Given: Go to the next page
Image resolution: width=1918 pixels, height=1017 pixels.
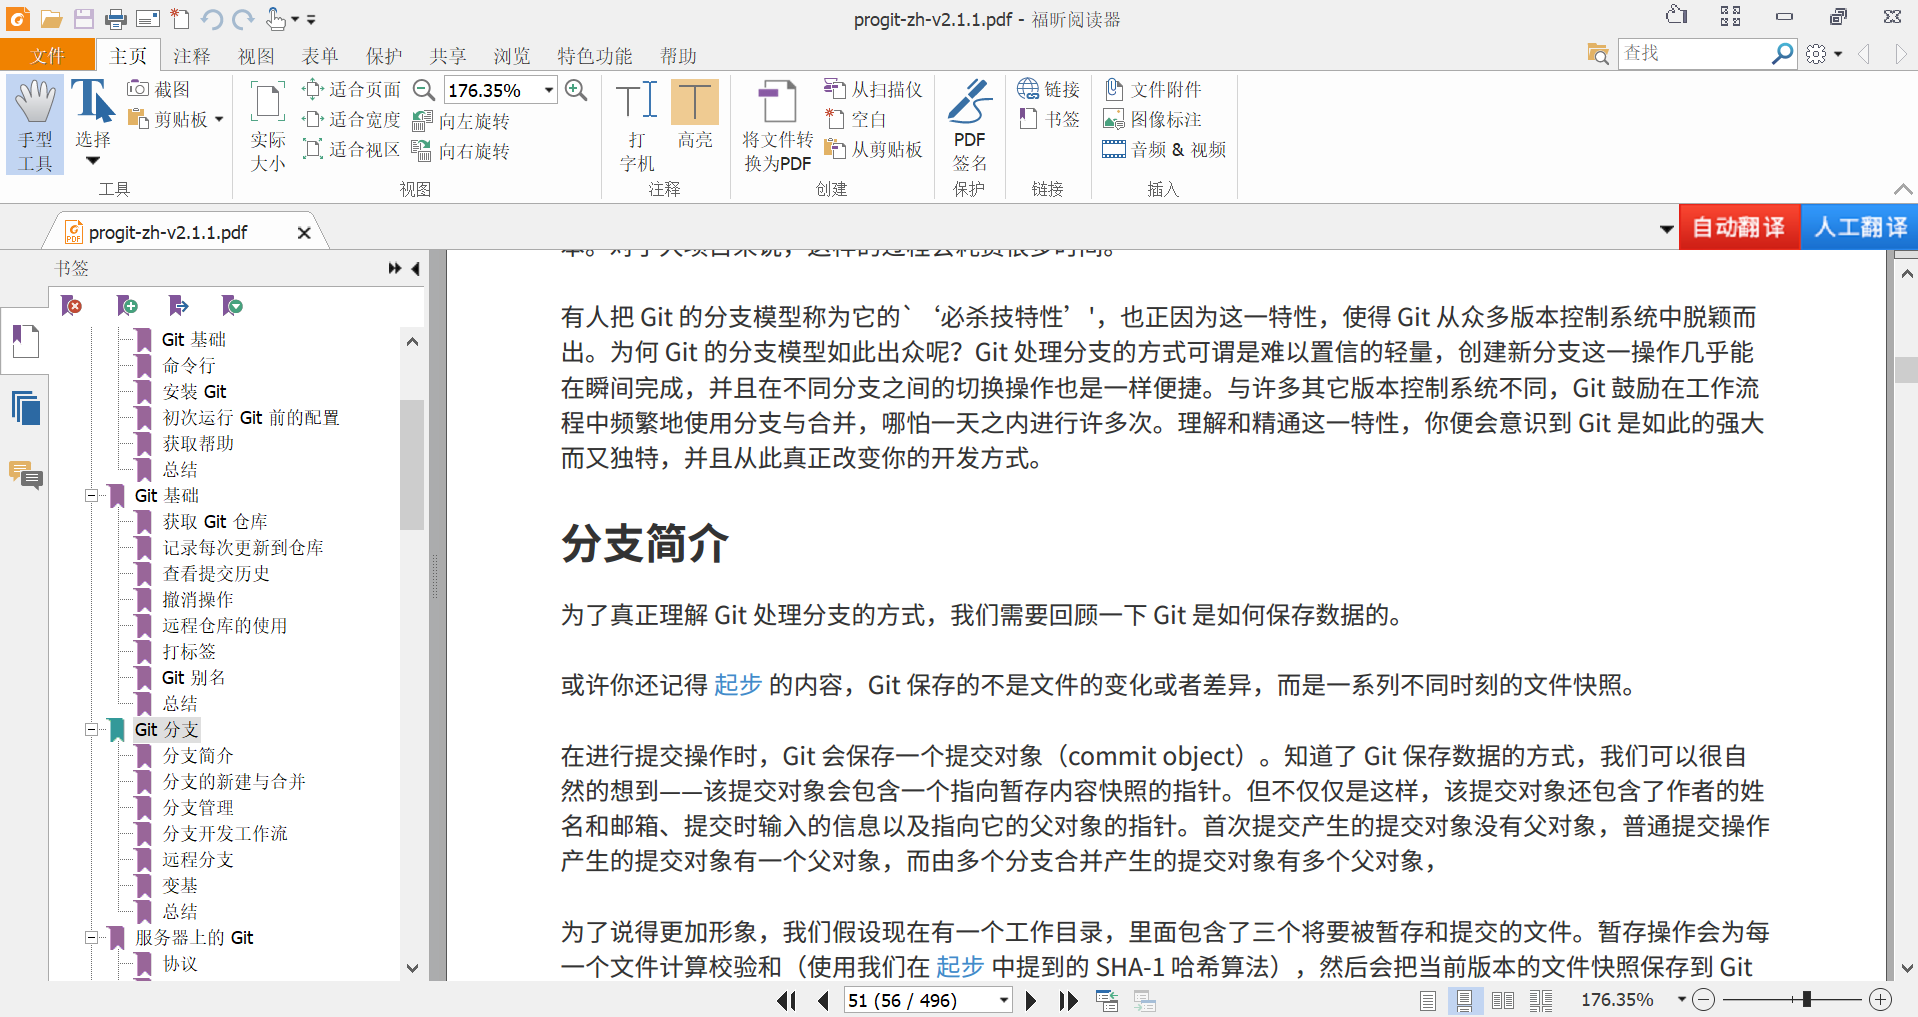Looking at the screenshot, I should [1031, 1000].
